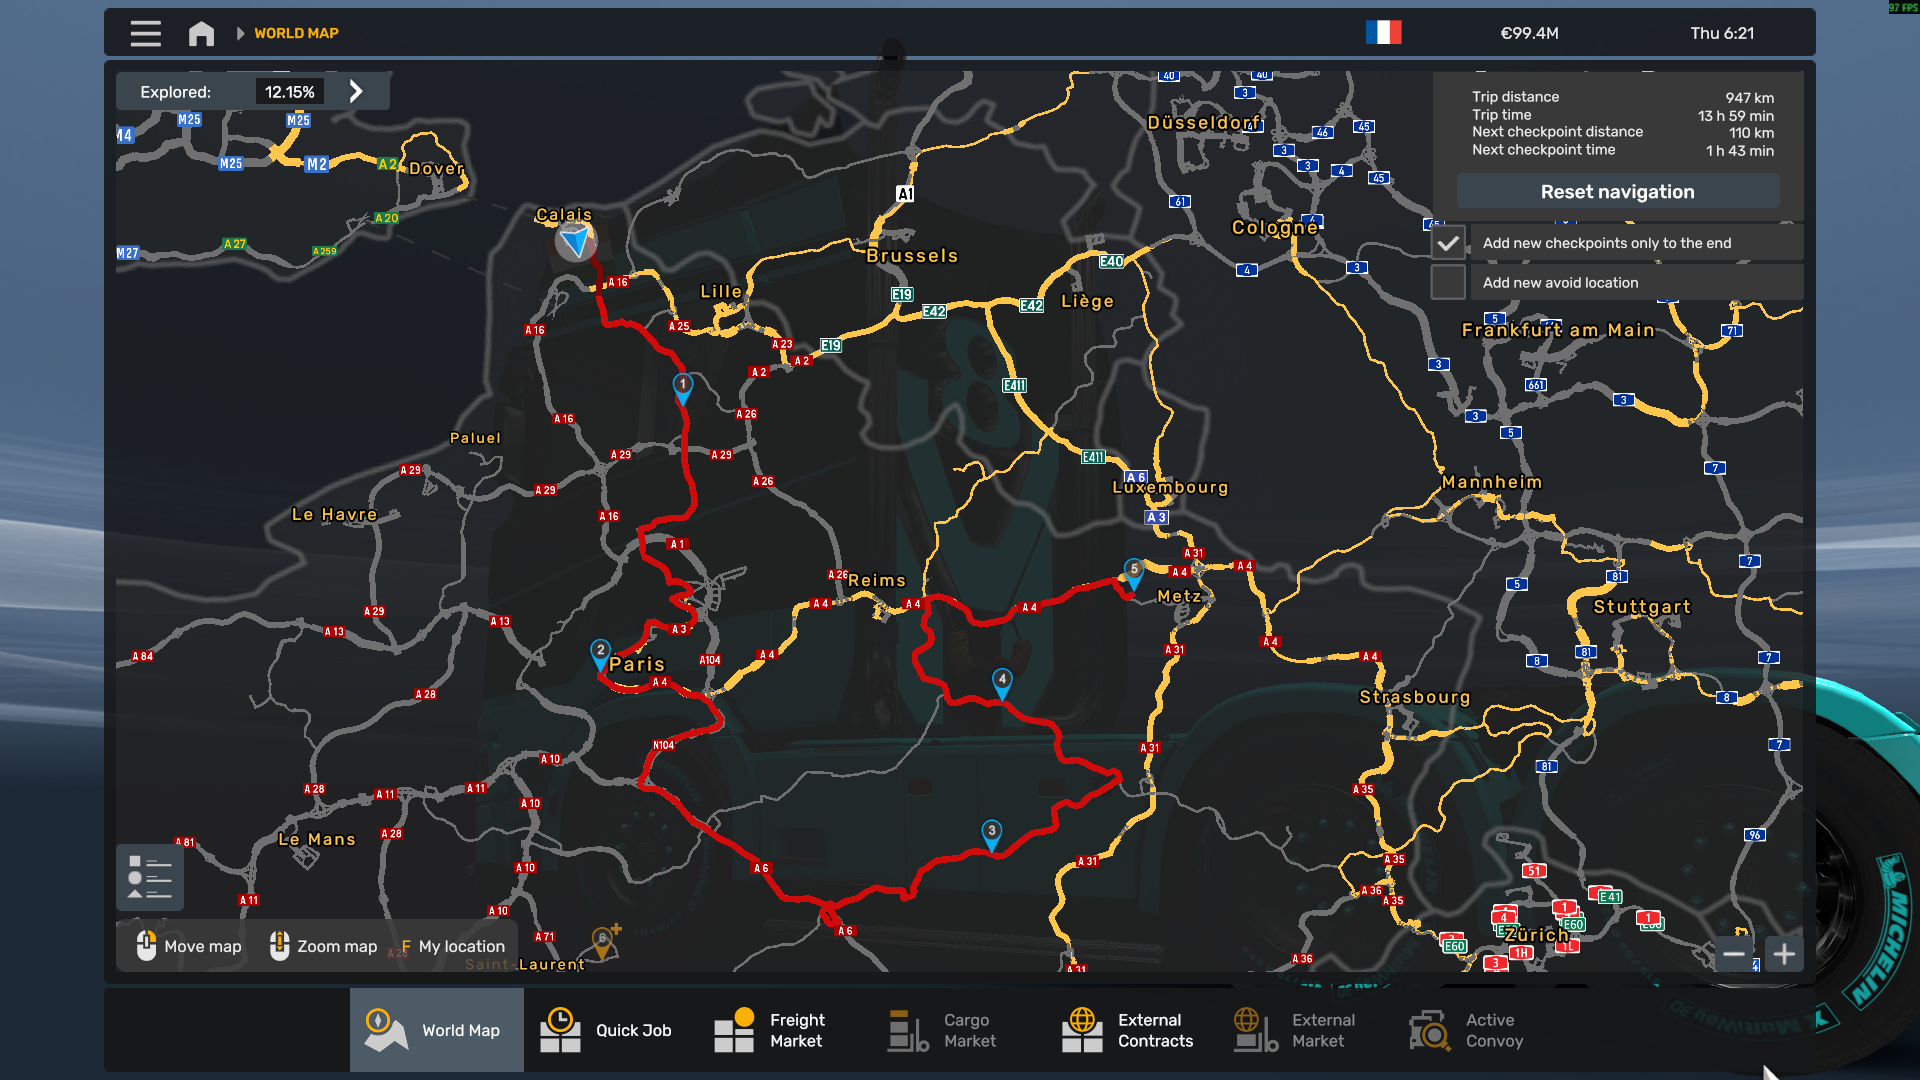The image size is (1920, 1080).
Task: Select checkpoint 1 marker on the route
Action: click(x=683, y=388)
